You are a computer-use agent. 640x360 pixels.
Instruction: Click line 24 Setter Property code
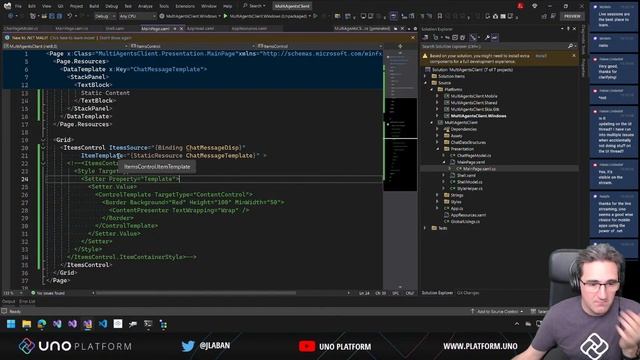pyautogui.click(x=130, y=179)
